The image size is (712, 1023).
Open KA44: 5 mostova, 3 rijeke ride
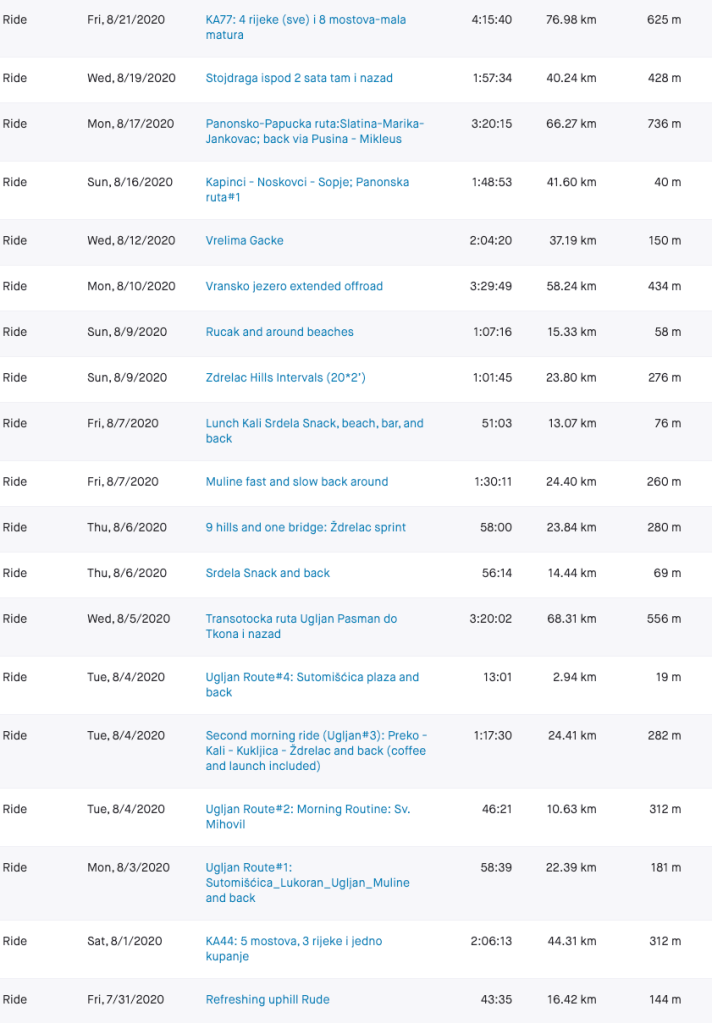pos(293,941)
